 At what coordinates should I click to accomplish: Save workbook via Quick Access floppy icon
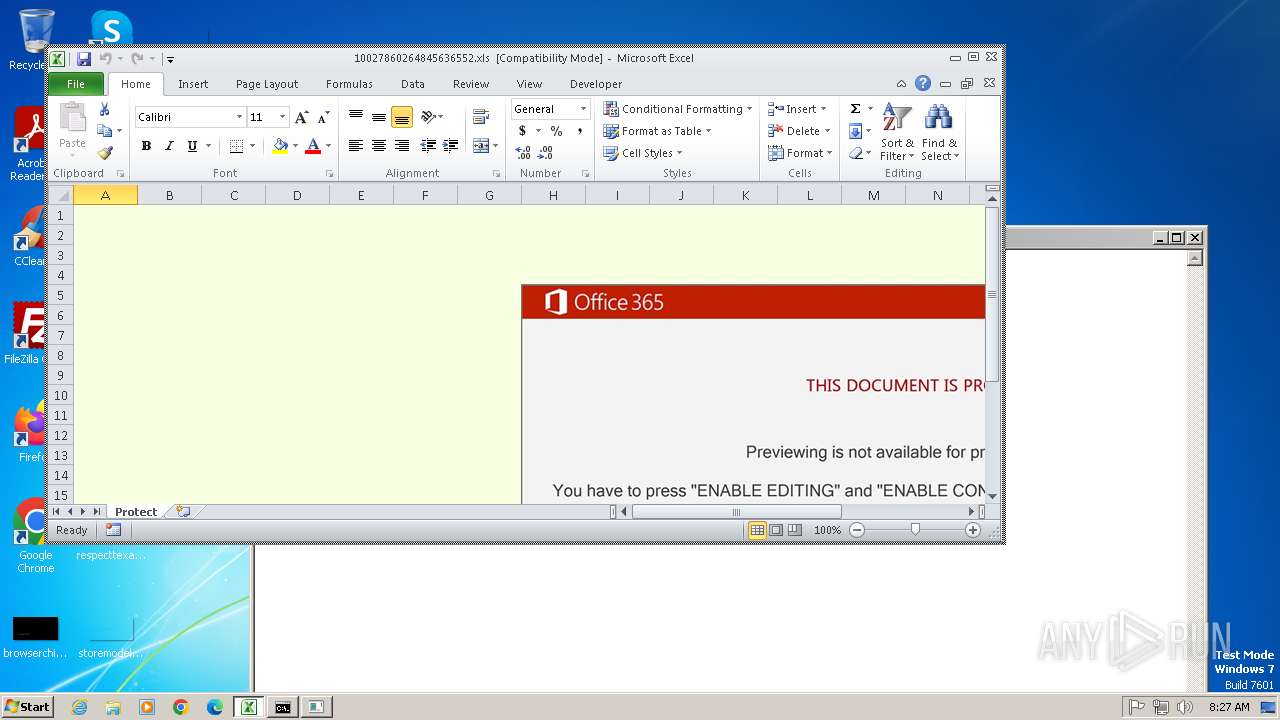(x=84, y=59)
